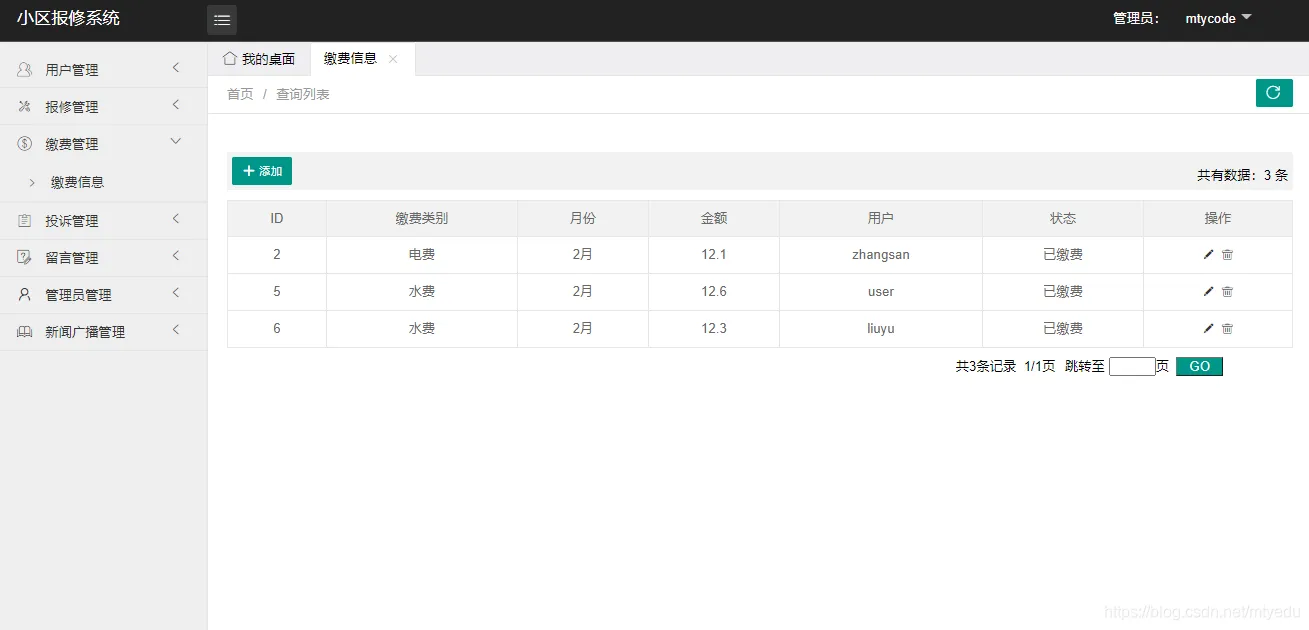Focus the page jump input field

coord(1132,367)
